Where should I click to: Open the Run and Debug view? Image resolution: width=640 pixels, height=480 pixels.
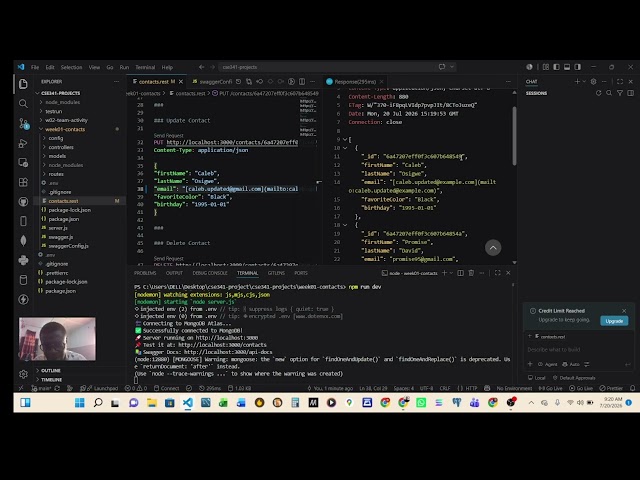[23, 143]
